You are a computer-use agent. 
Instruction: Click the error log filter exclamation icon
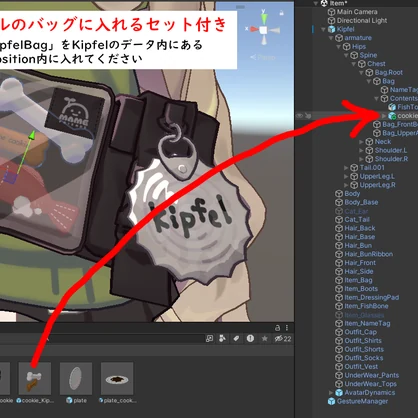(x=250, y=339)
